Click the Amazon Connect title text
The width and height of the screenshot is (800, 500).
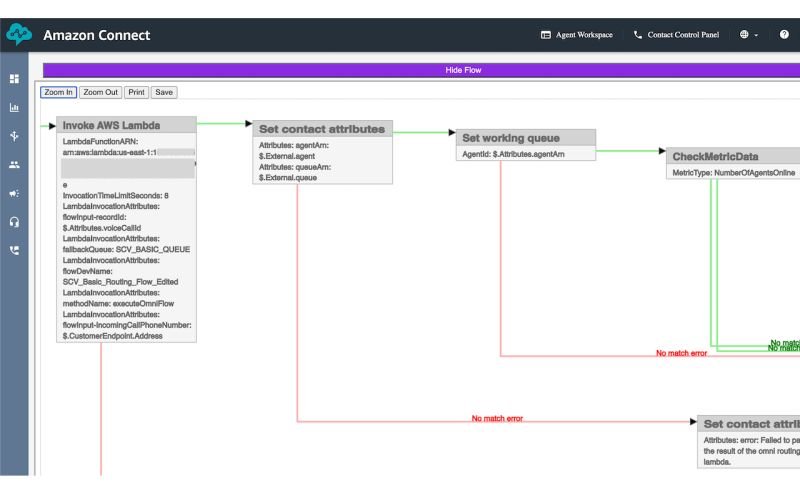click(96, 35)
